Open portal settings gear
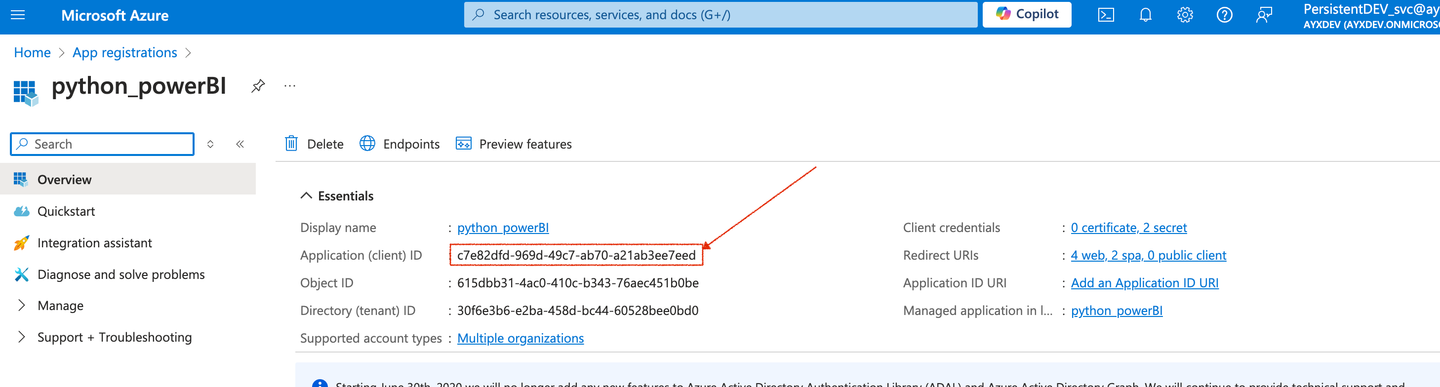 click(1185, 15)
